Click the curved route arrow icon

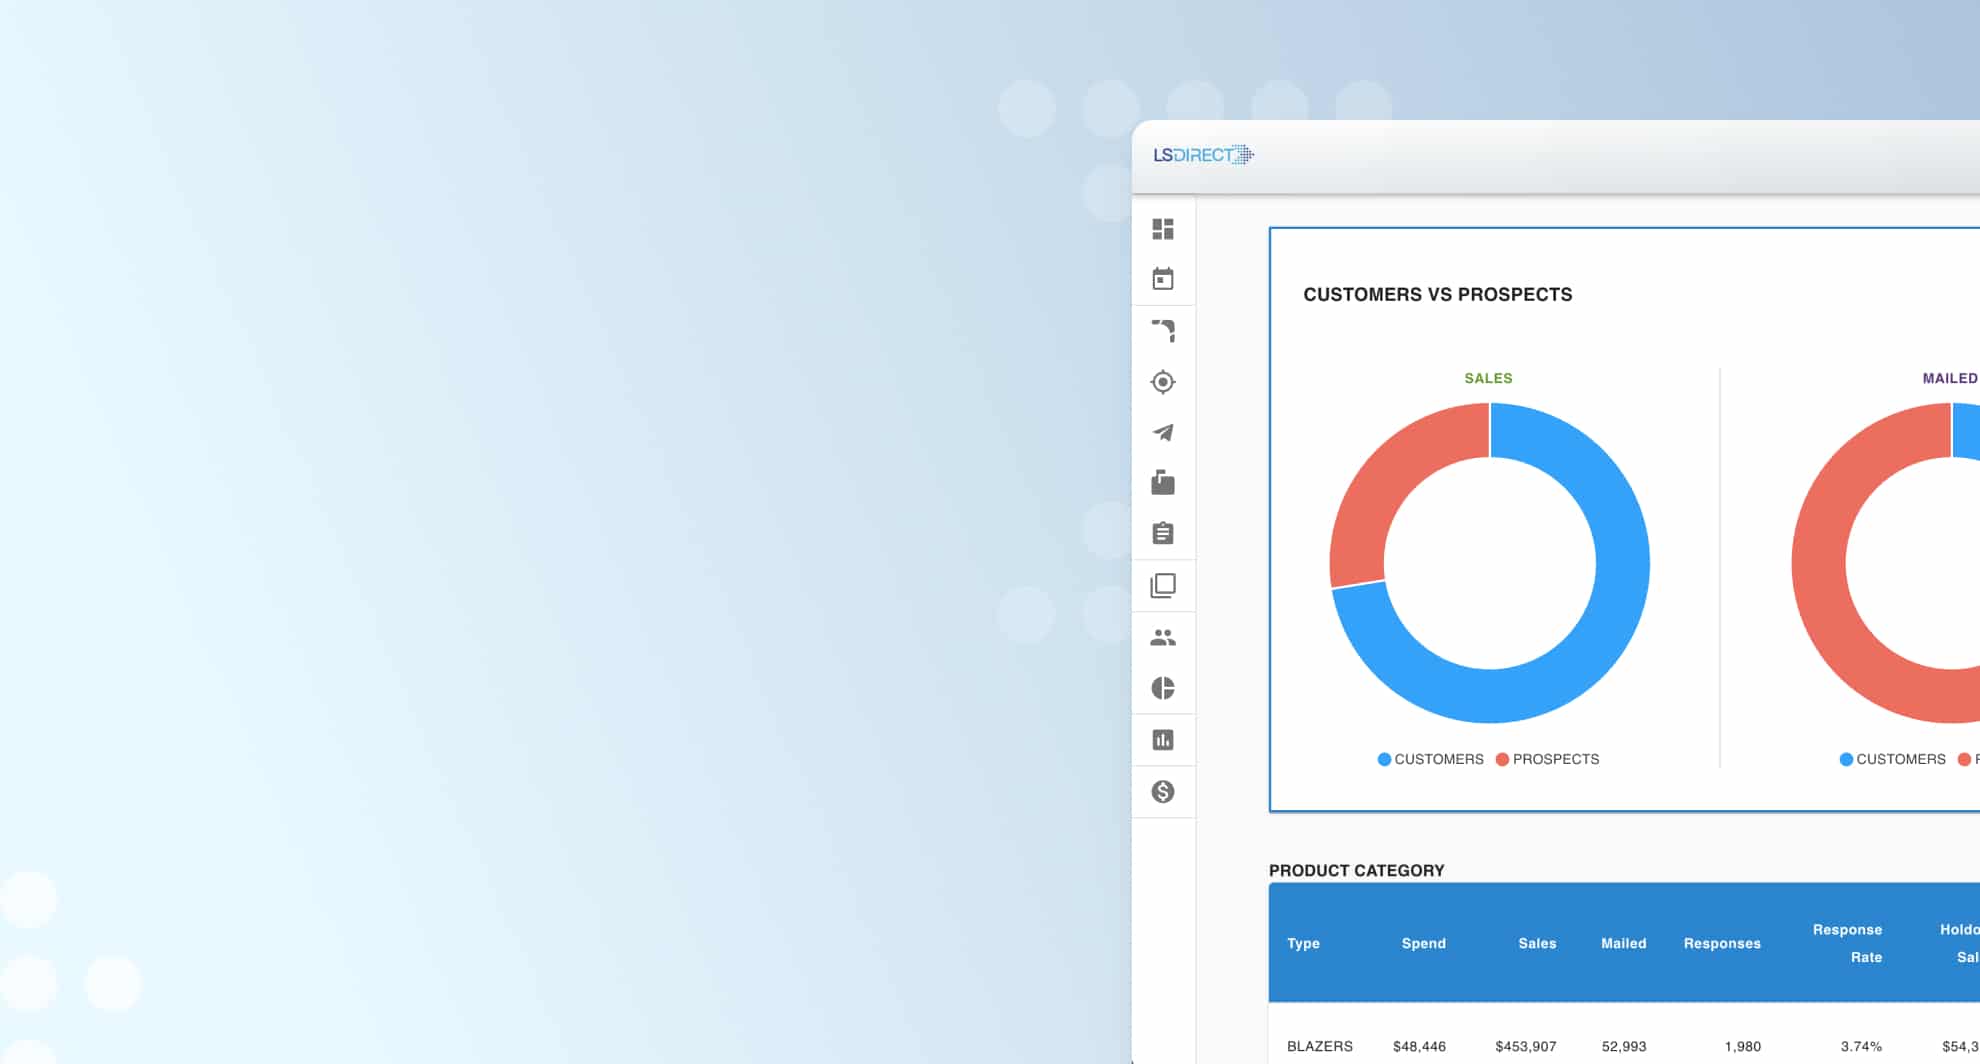[x=1162, y=331]
